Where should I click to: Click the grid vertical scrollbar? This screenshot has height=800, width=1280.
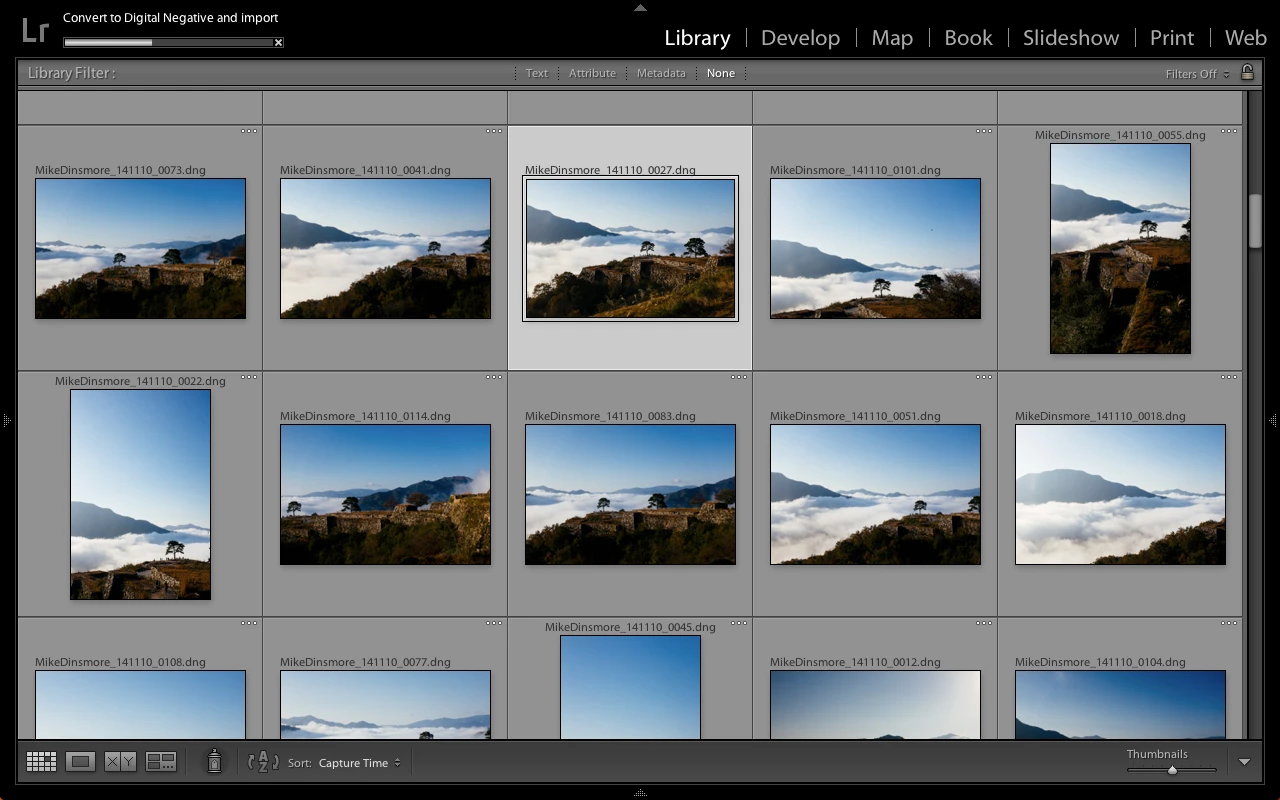click(1255, 220)
